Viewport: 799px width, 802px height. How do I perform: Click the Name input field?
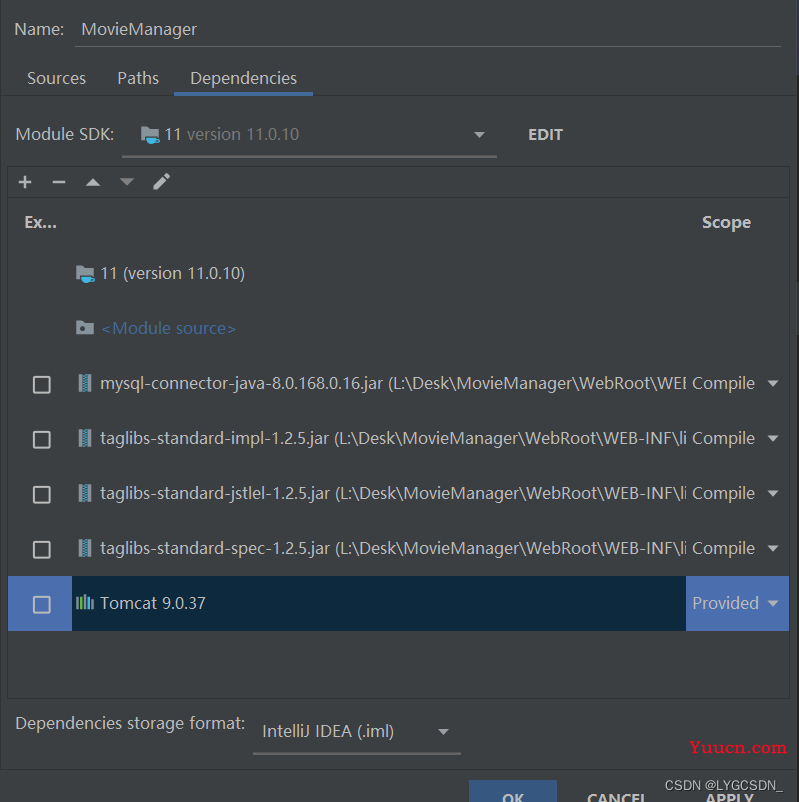pyautogui.click(x=427, y=29)
